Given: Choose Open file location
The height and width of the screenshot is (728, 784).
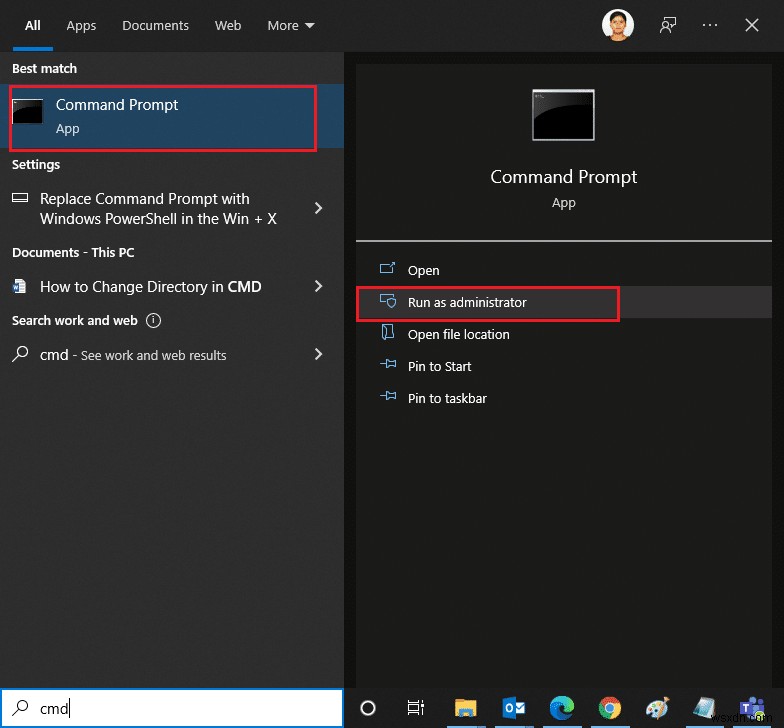Looking at the screenshot, I should tap(458, 334).
